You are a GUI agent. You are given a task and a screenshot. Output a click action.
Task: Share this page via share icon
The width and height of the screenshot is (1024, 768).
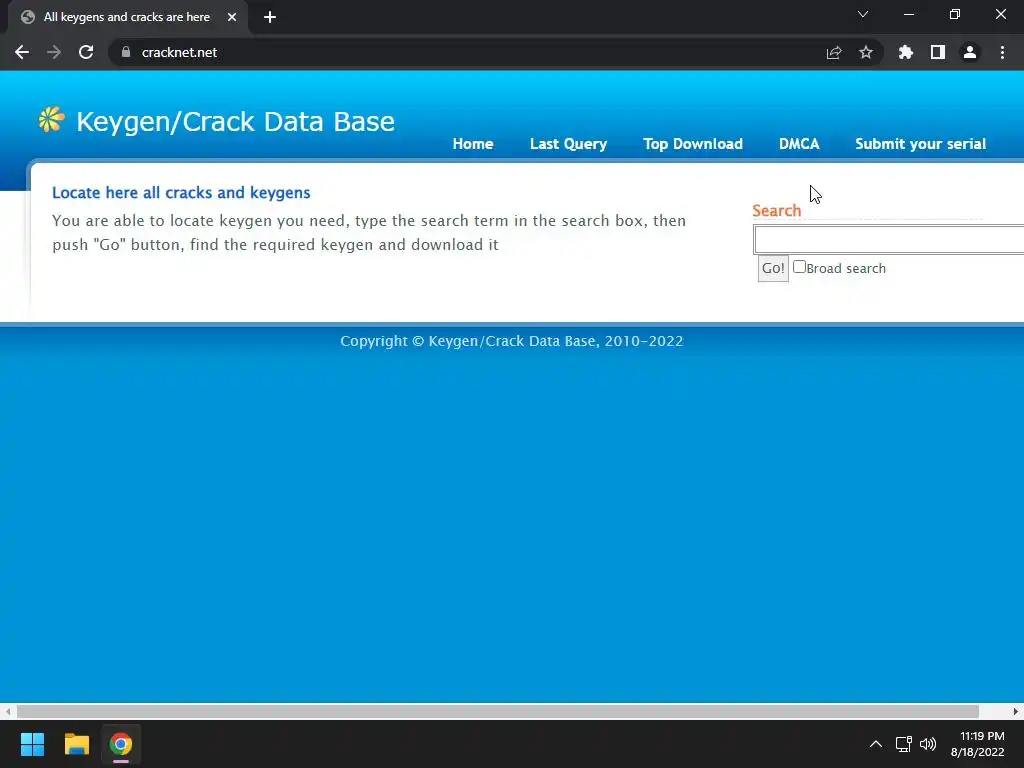click(834, 52)
